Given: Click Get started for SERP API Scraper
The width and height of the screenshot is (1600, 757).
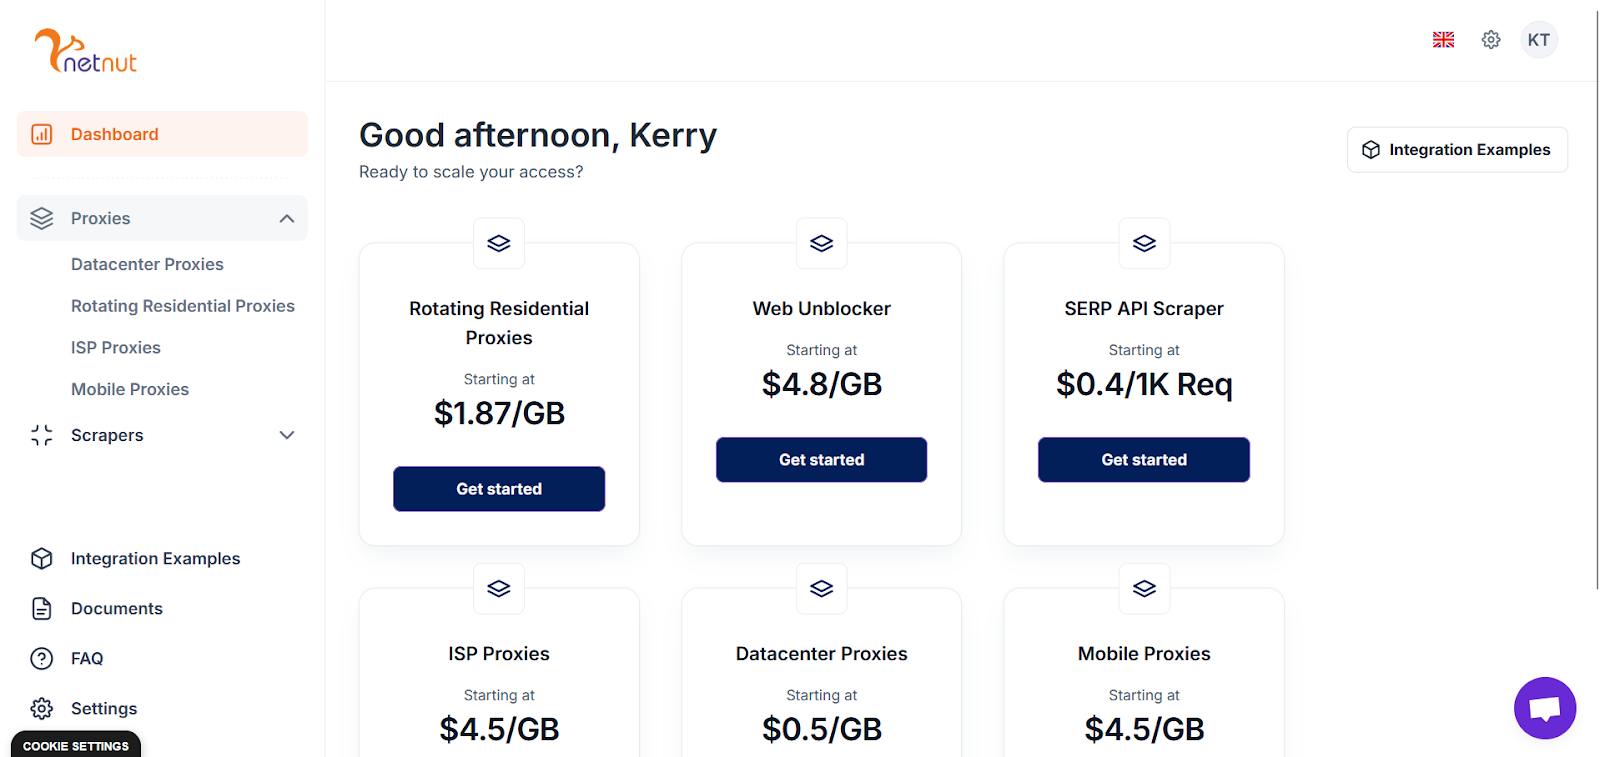Looking at the screenshot, I should [x=1143, y=460].
